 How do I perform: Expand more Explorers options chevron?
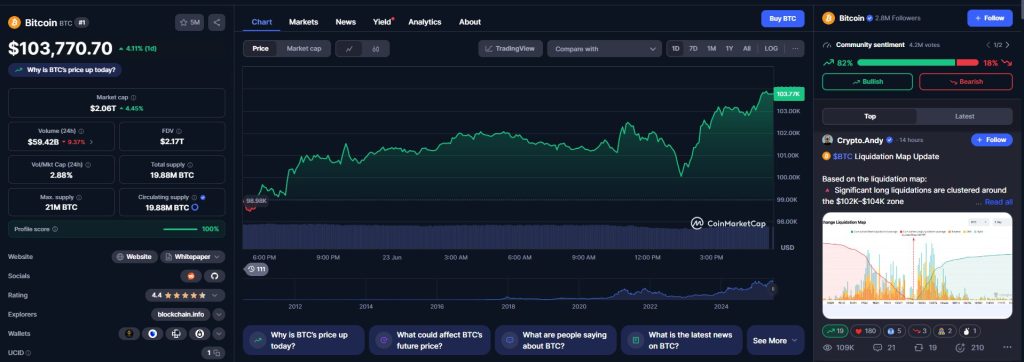click(218, 314)
